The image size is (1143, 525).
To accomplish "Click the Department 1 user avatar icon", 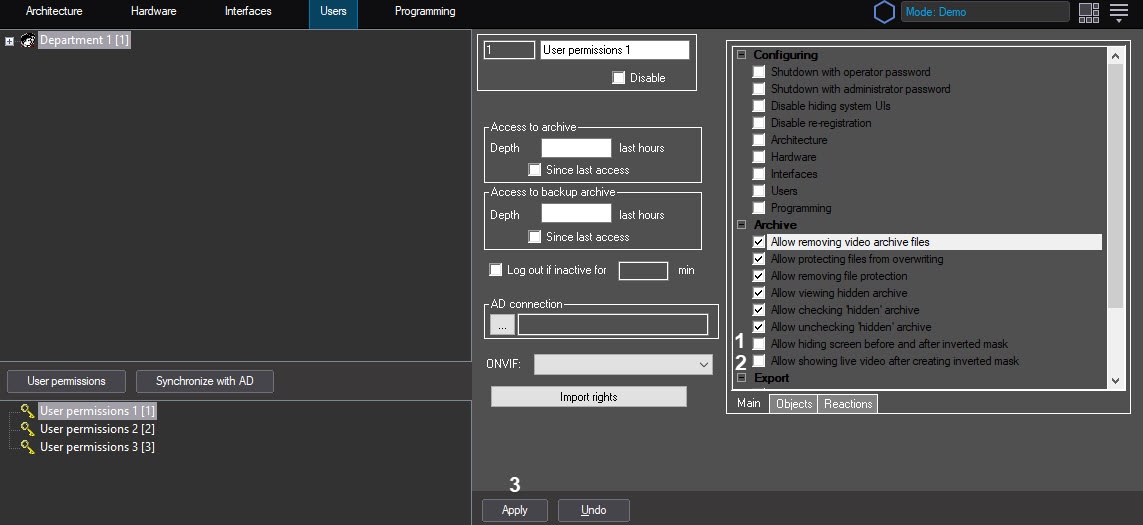I will coord(27,41).
